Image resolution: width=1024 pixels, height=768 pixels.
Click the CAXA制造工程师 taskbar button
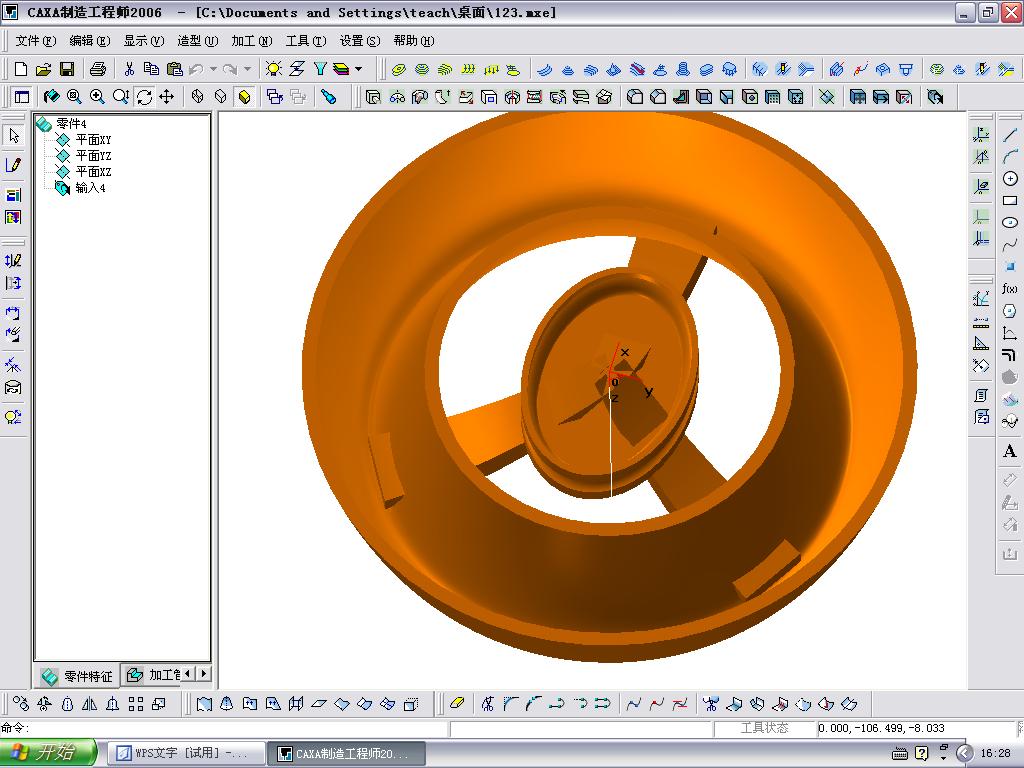(346, 754)
